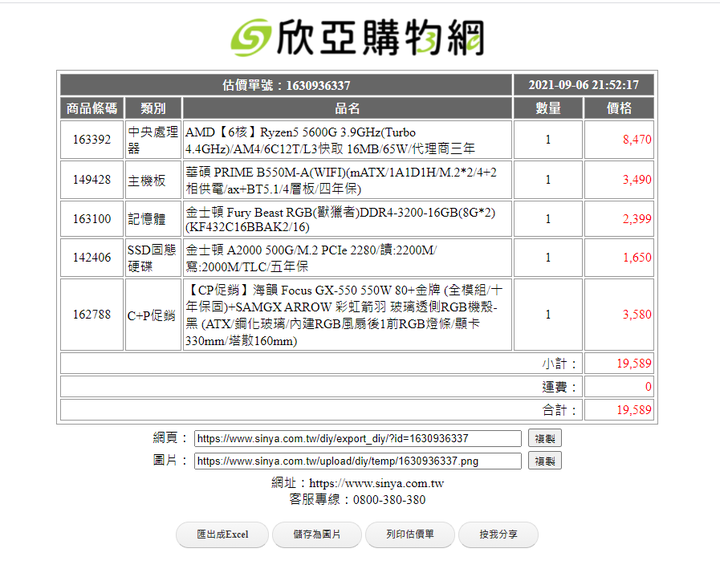The image size is (720, 569).
Task: Select the 小計 amount 19,589
Action: pyautogui.click(x=634, y=364)
